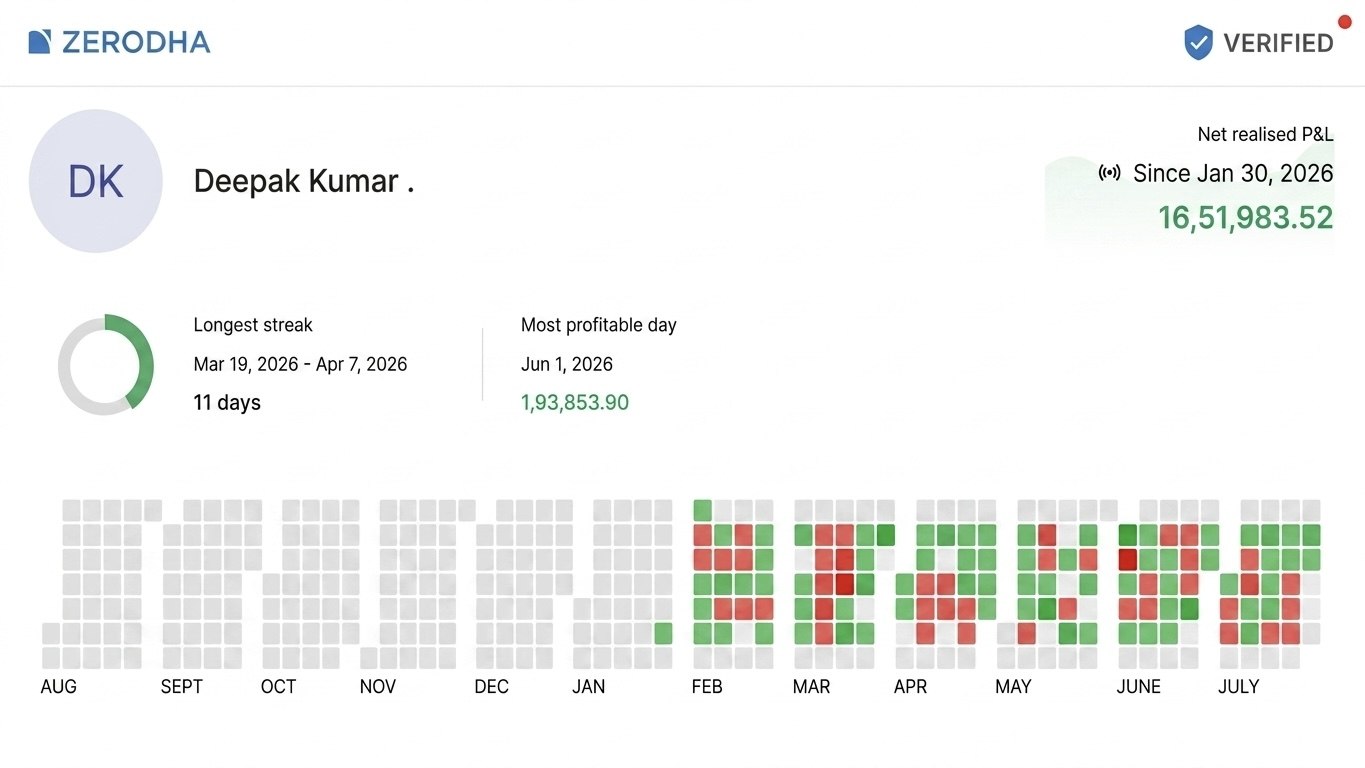The height and width of the screenshot is (768, 1365).
Task: Click the longest streak donut chart
Action: [106, 364]
